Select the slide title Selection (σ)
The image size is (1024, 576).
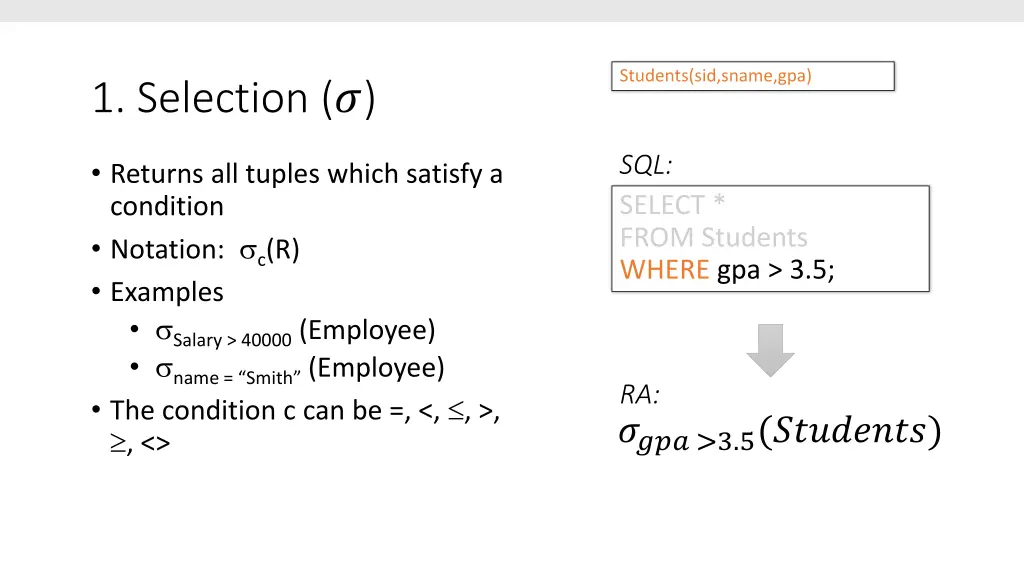point(234,99)
